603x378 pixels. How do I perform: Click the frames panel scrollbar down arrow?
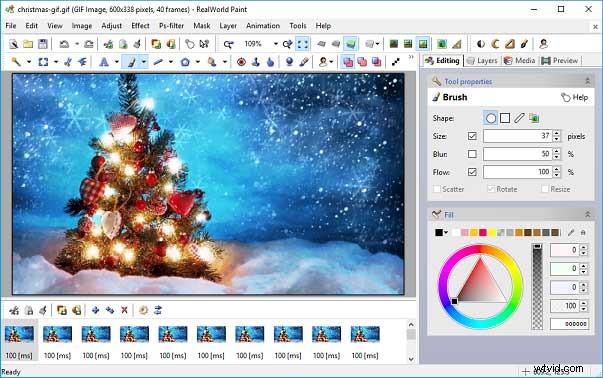coord(411,359)
